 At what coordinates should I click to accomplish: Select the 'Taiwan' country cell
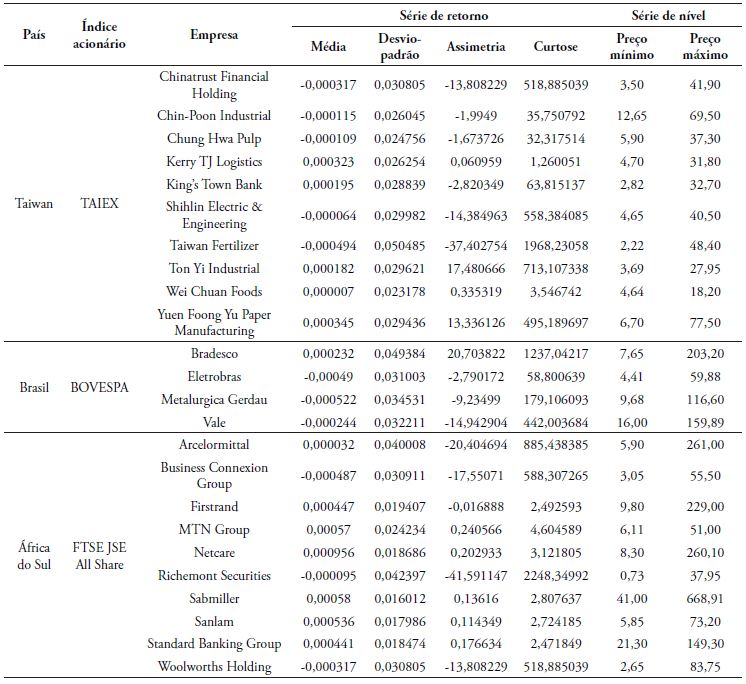pos(35,202)
